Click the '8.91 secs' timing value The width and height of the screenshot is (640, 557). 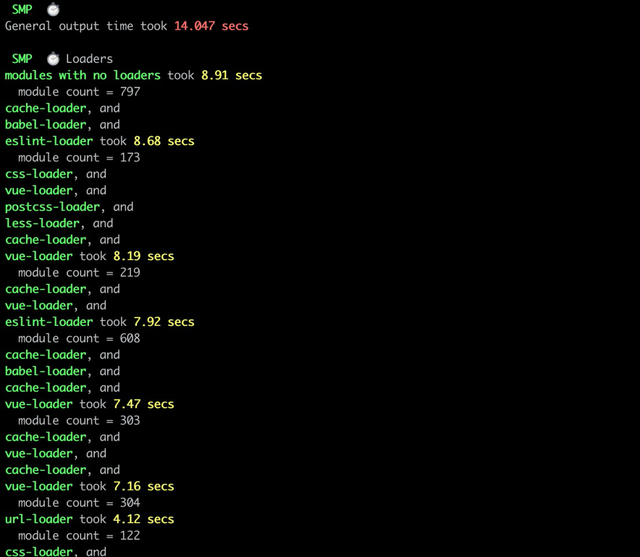point(231,75)
